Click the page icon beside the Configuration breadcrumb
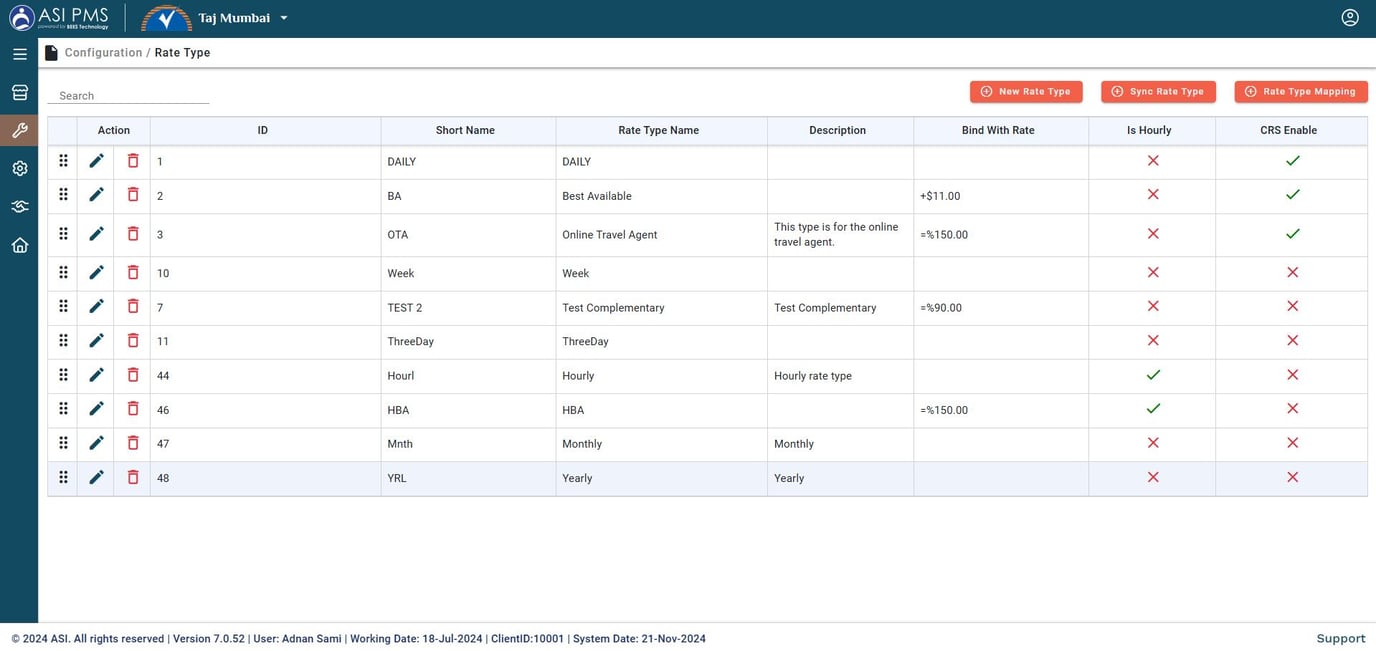Viewport: 1376px width, 651px height. [x=51, y=53]
